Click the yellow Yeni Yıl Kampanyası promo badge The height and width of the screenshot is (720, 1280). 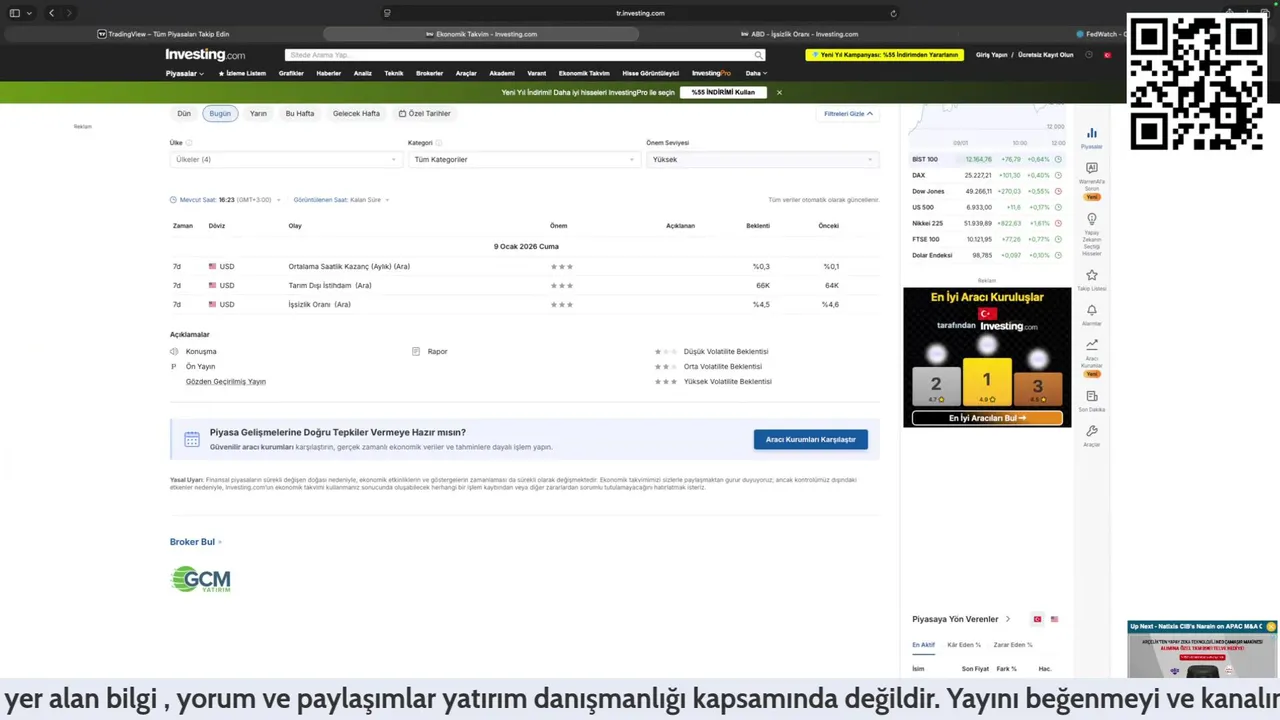coord(884,55)
